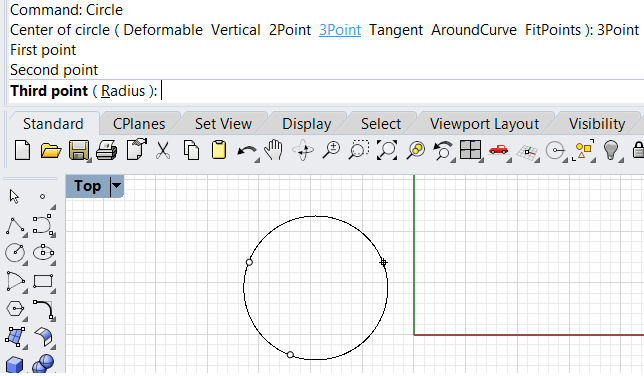Viewport: 644px width, 376px height.
Task: Open a file with the folder icon
Action: (51, 151)
